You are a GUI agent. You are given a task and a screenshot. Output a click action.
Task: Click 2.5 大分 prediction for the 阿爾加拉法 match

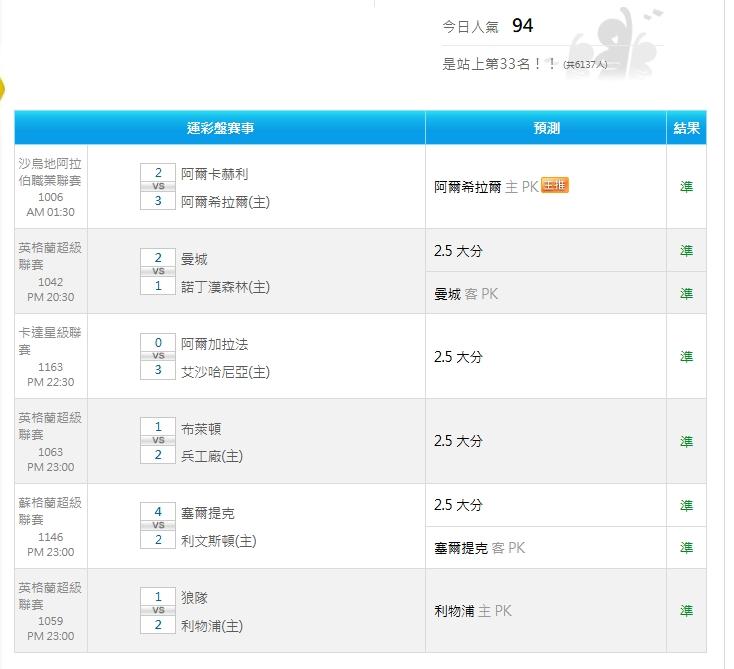(458, 356)
